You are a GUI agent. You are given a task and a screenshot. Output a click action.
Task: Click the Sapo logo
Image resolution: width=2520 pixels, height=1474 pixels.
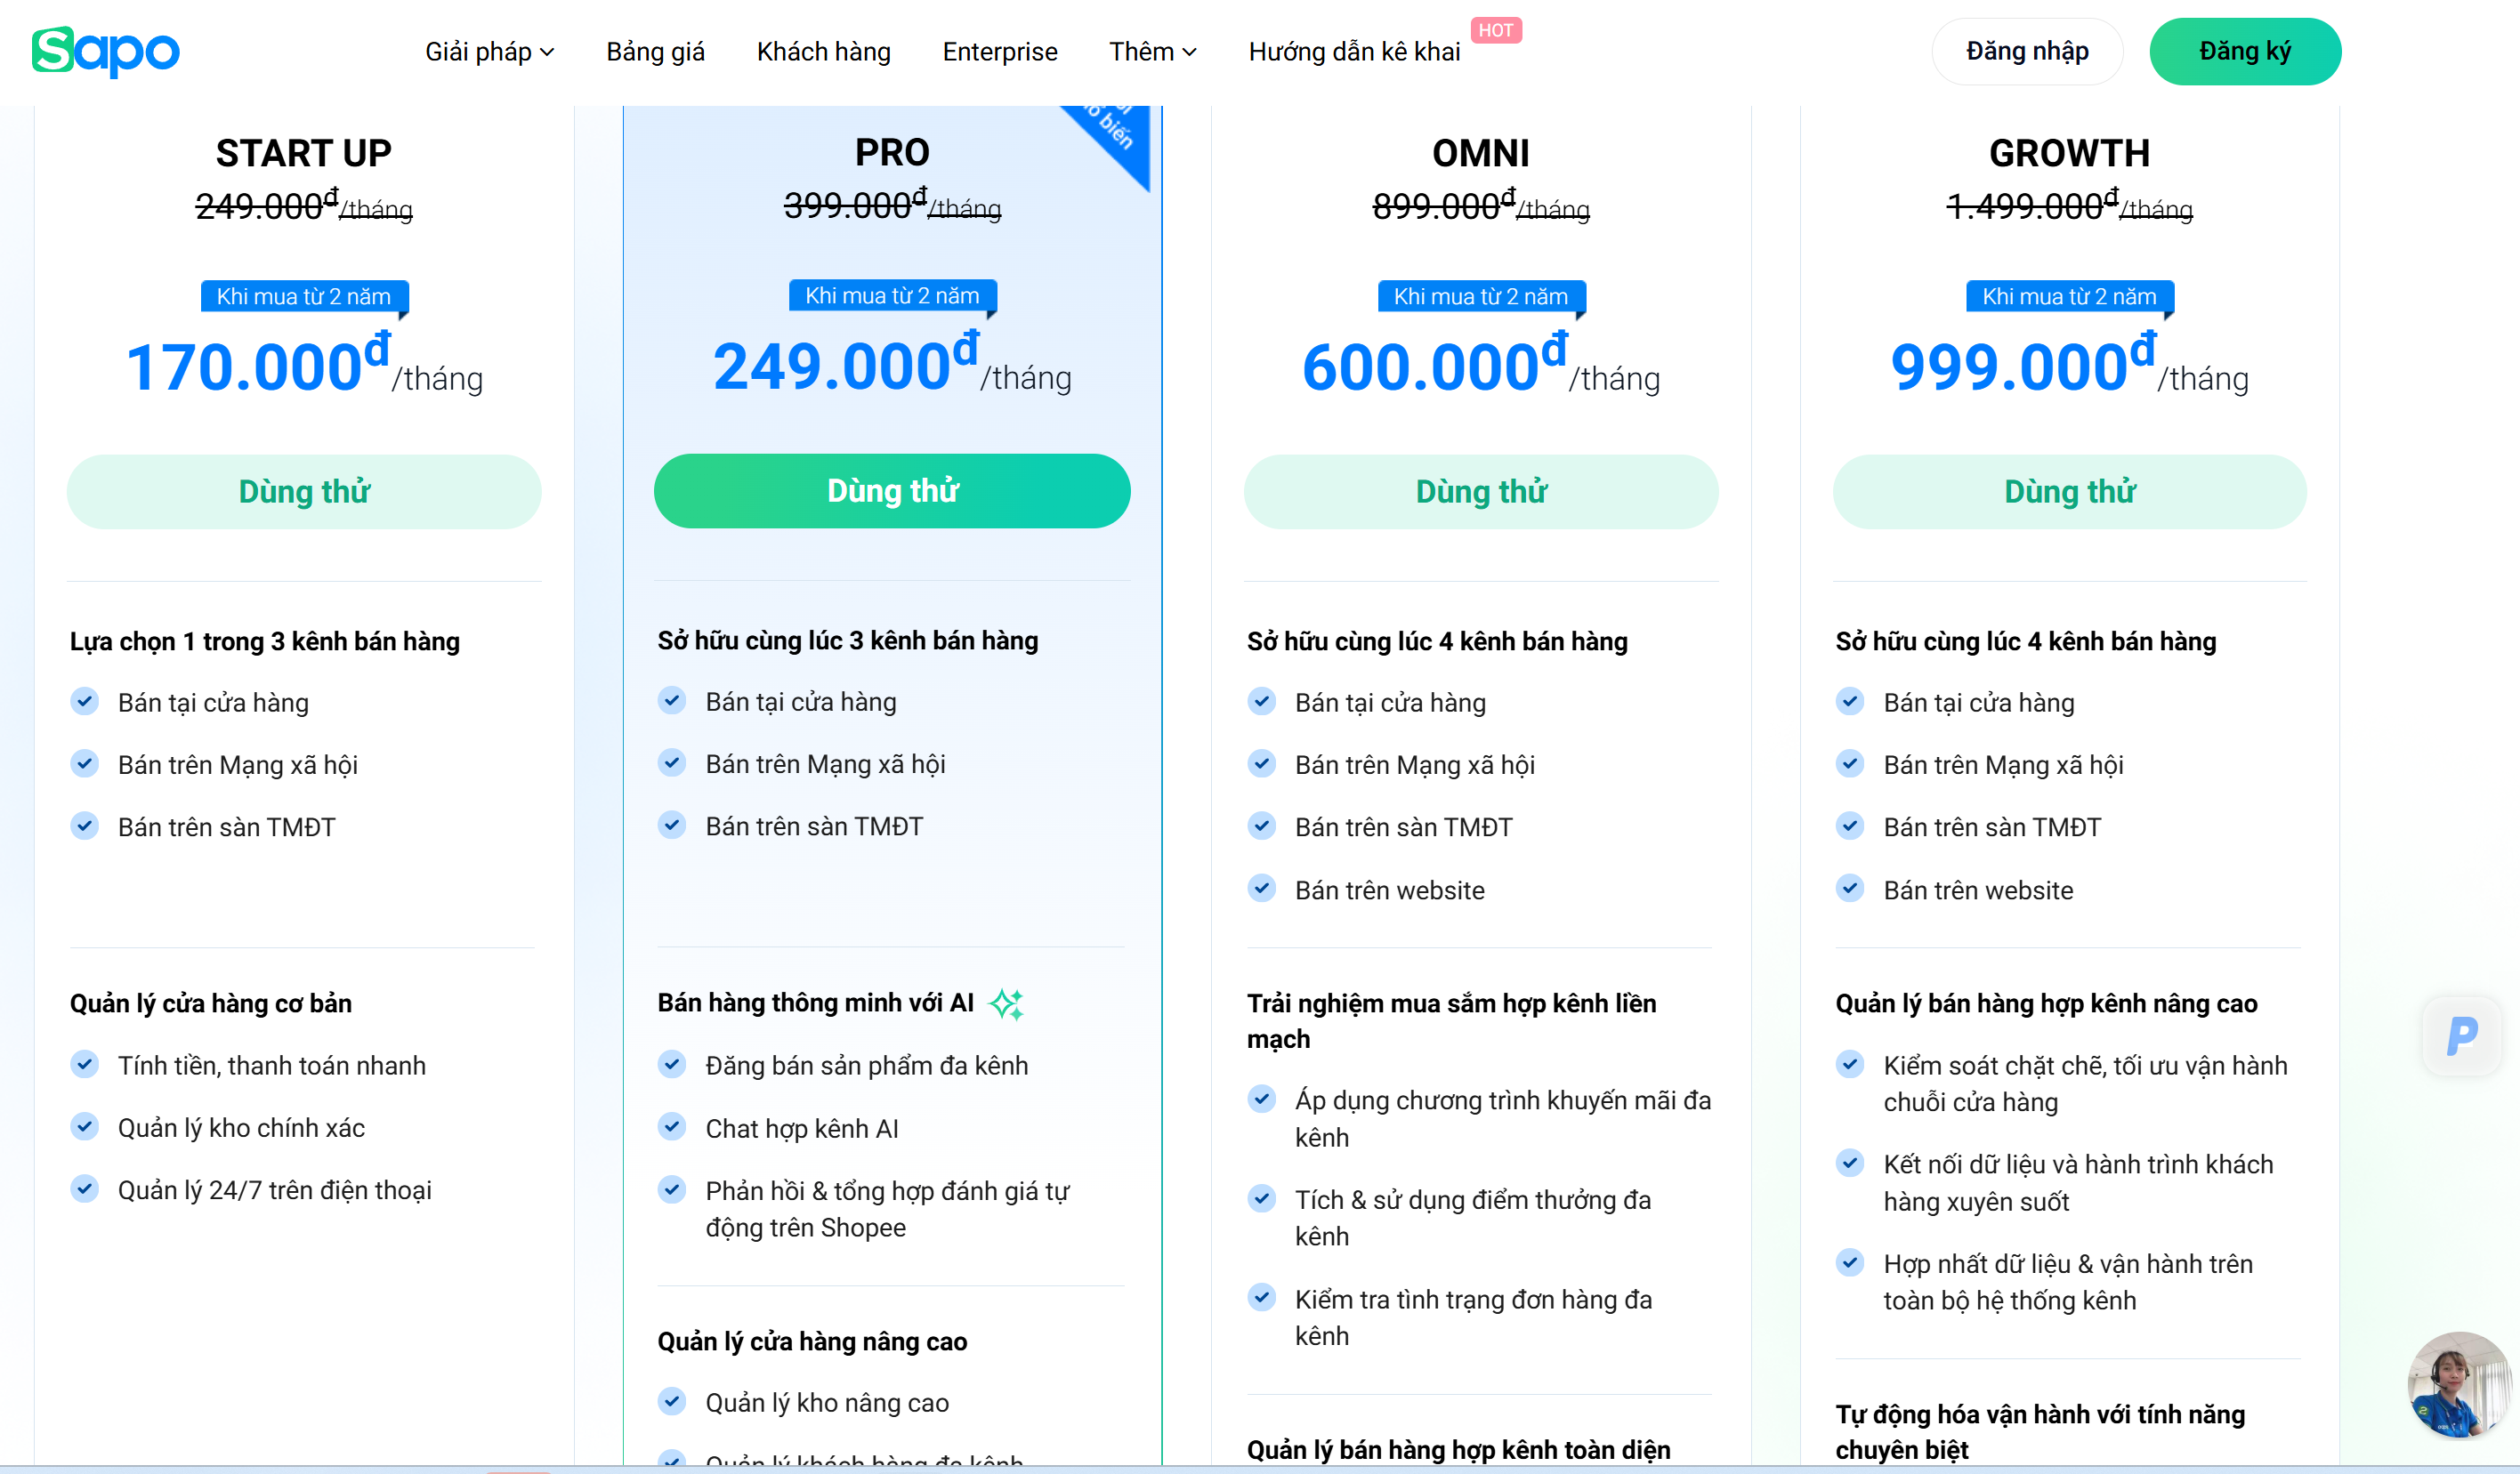(x=105, y=52)
